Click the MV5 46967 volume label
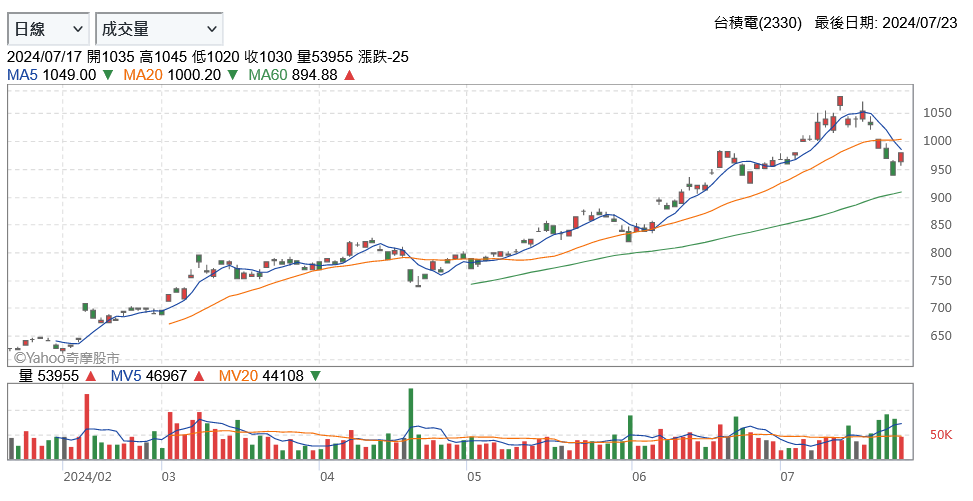 point(149,376)
